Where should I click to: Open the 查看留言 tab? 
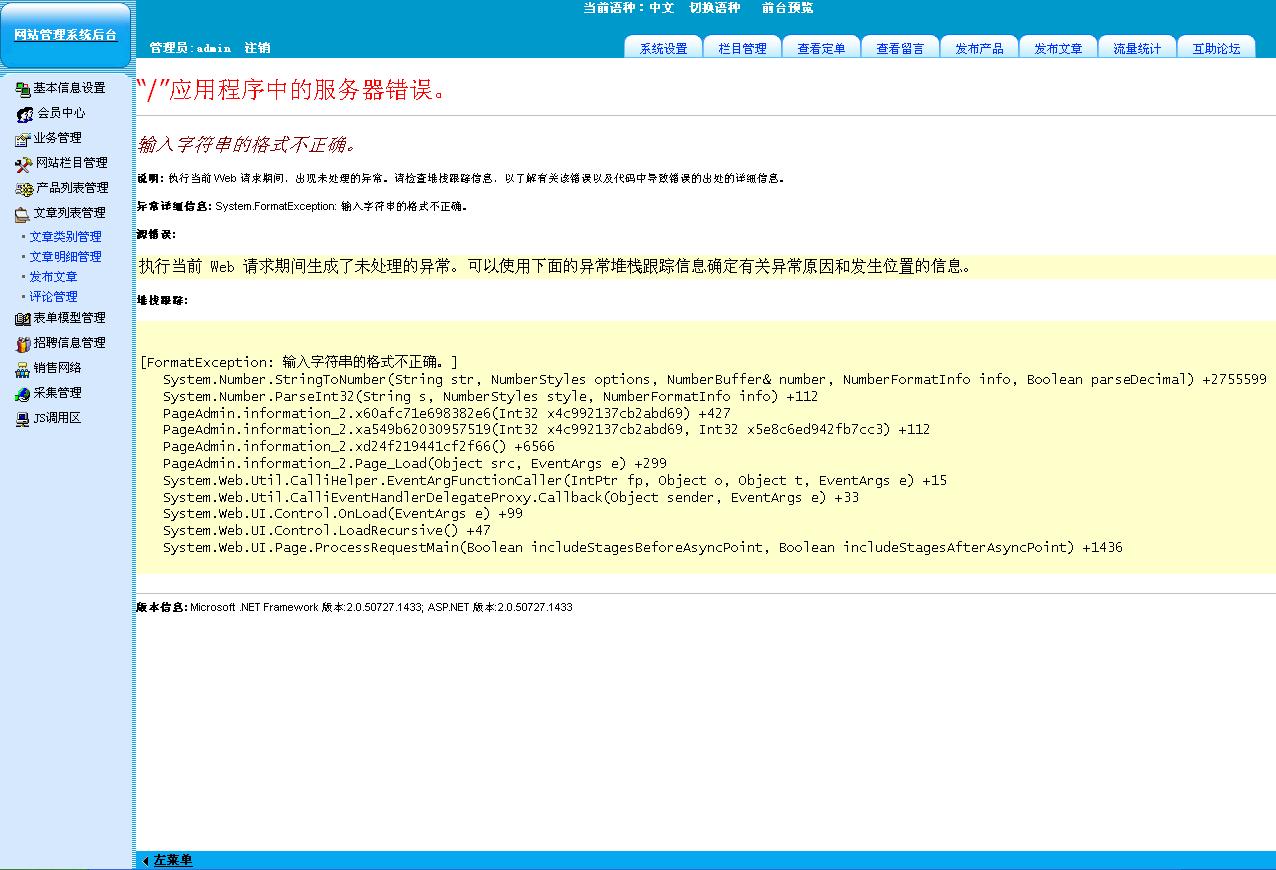coord(900,48)
